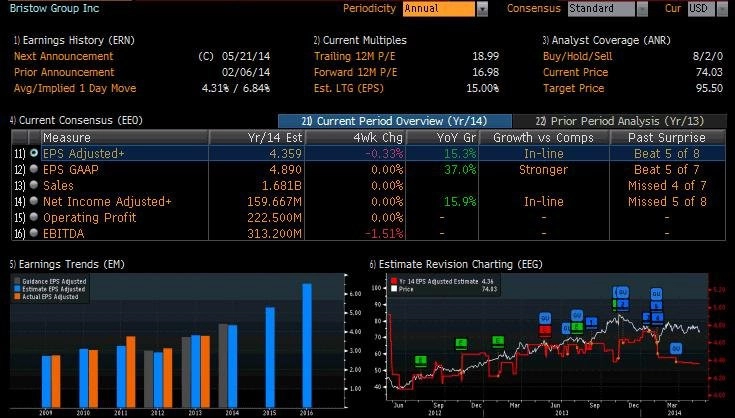
Task: Click the Measure column header
Action: click(125, 137)
